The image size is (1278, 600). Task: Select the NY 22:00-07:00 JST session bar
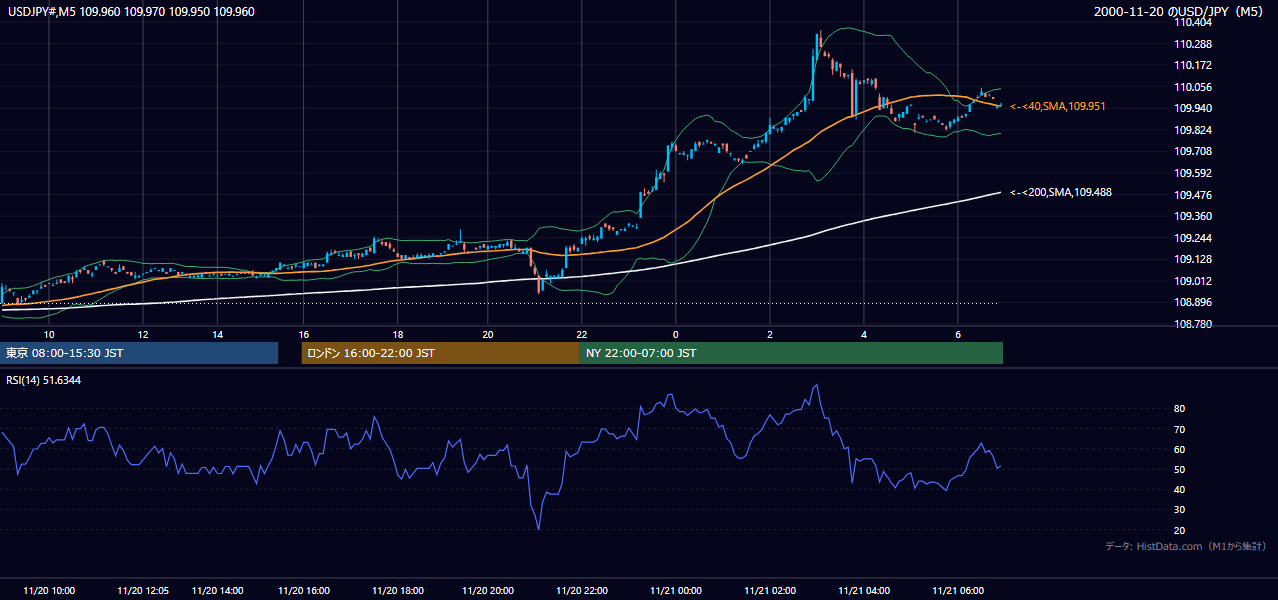791,353
